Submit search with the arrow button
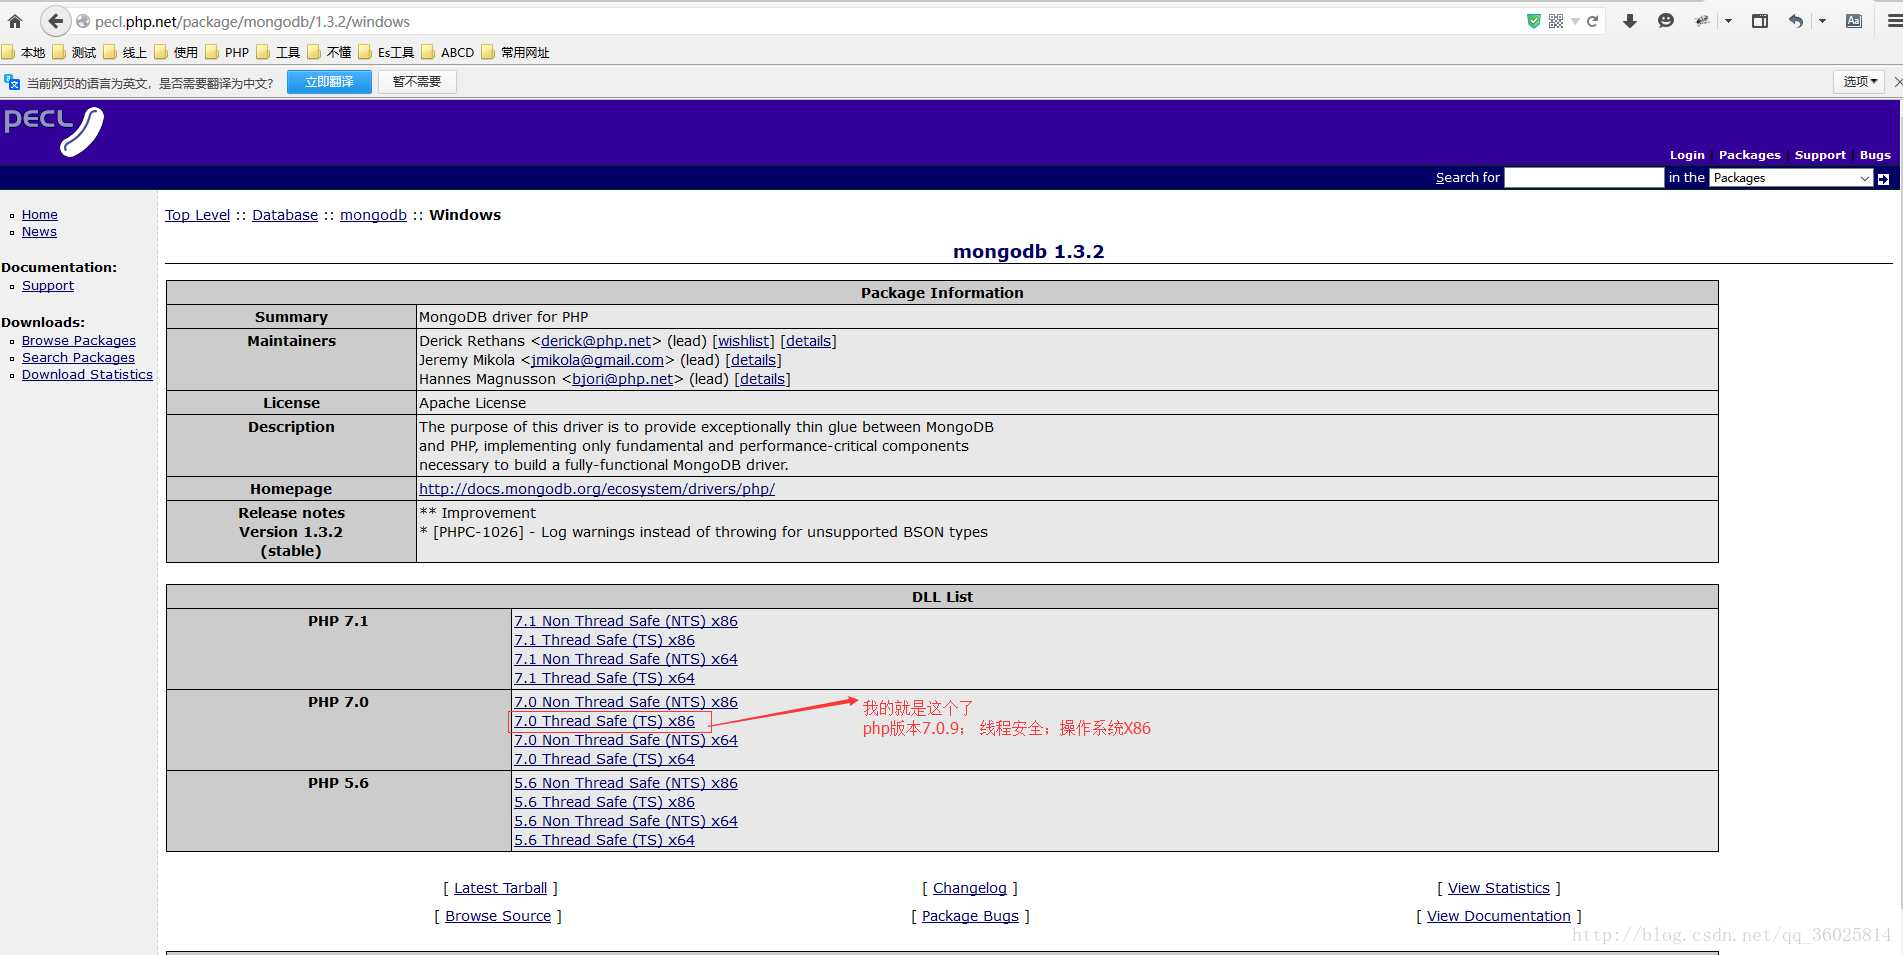1903x955 pixels. [x=1883, y=178]
